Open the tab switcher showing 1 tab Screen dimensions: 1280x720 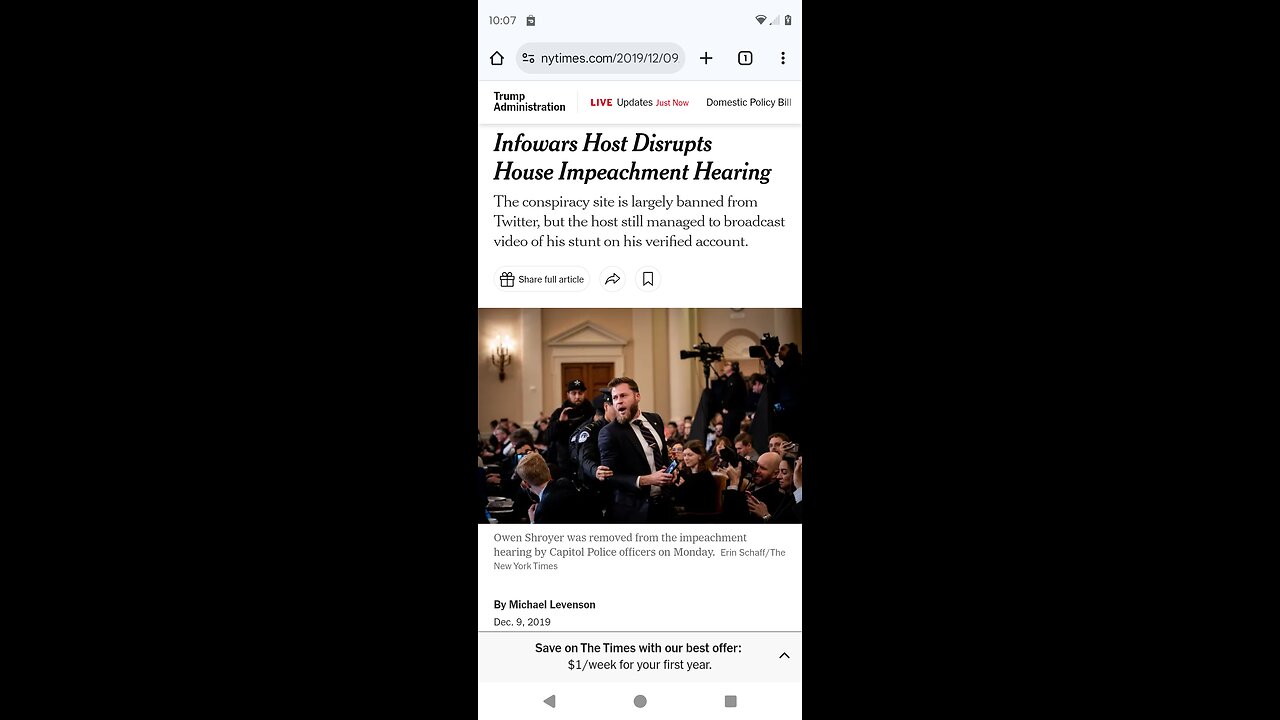(x=745, y=58)
